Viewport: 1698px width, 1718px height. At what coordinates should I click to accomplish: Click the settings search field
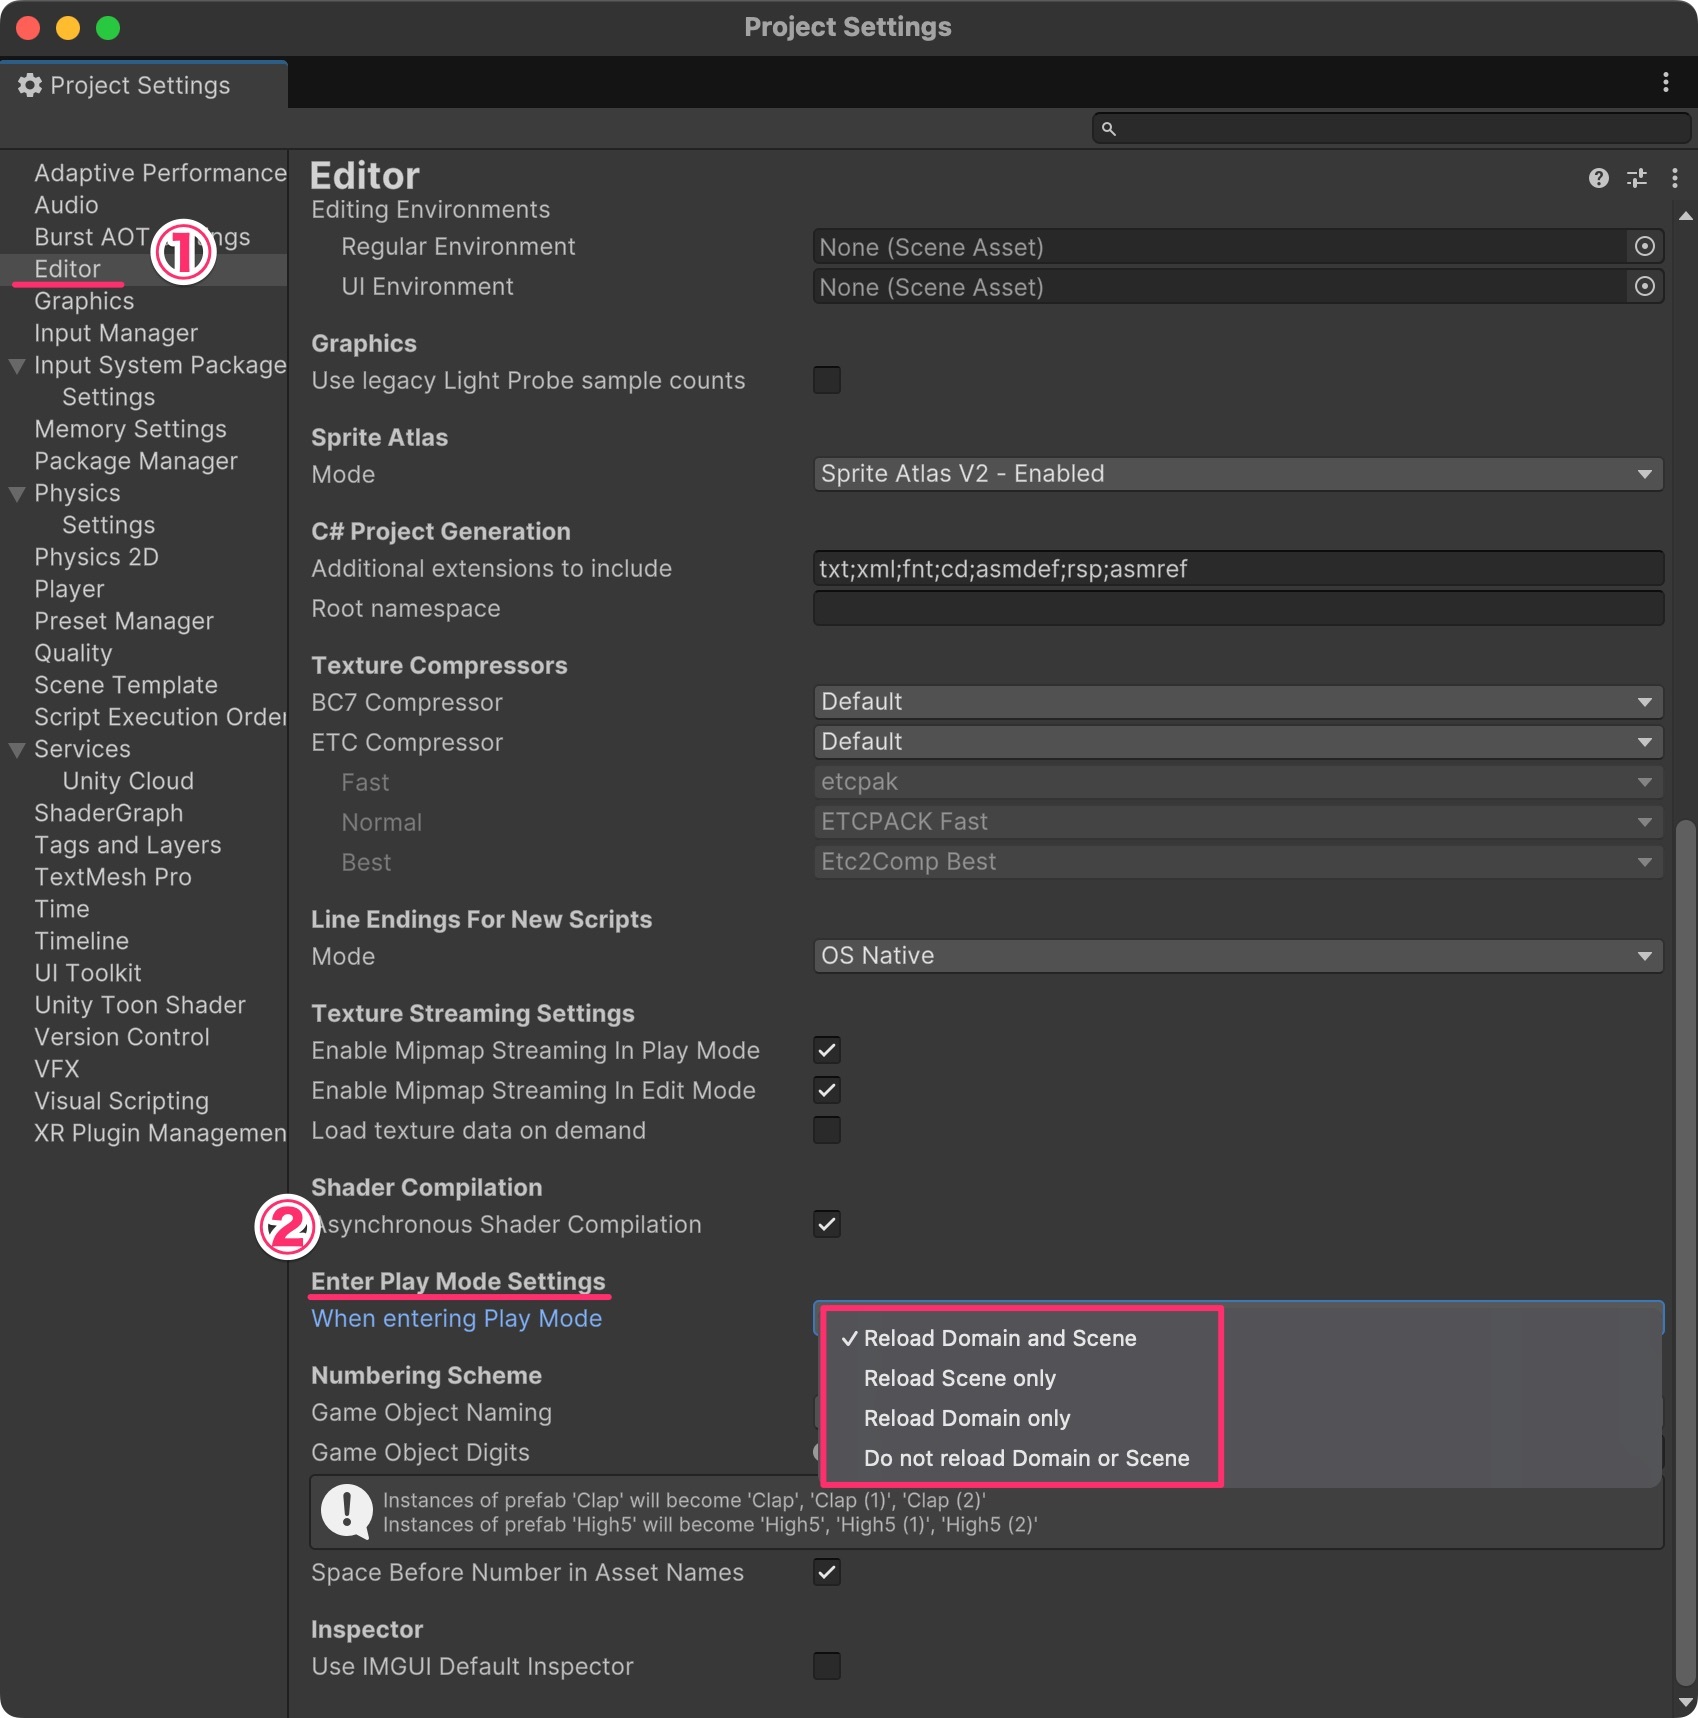point(1391,128)
